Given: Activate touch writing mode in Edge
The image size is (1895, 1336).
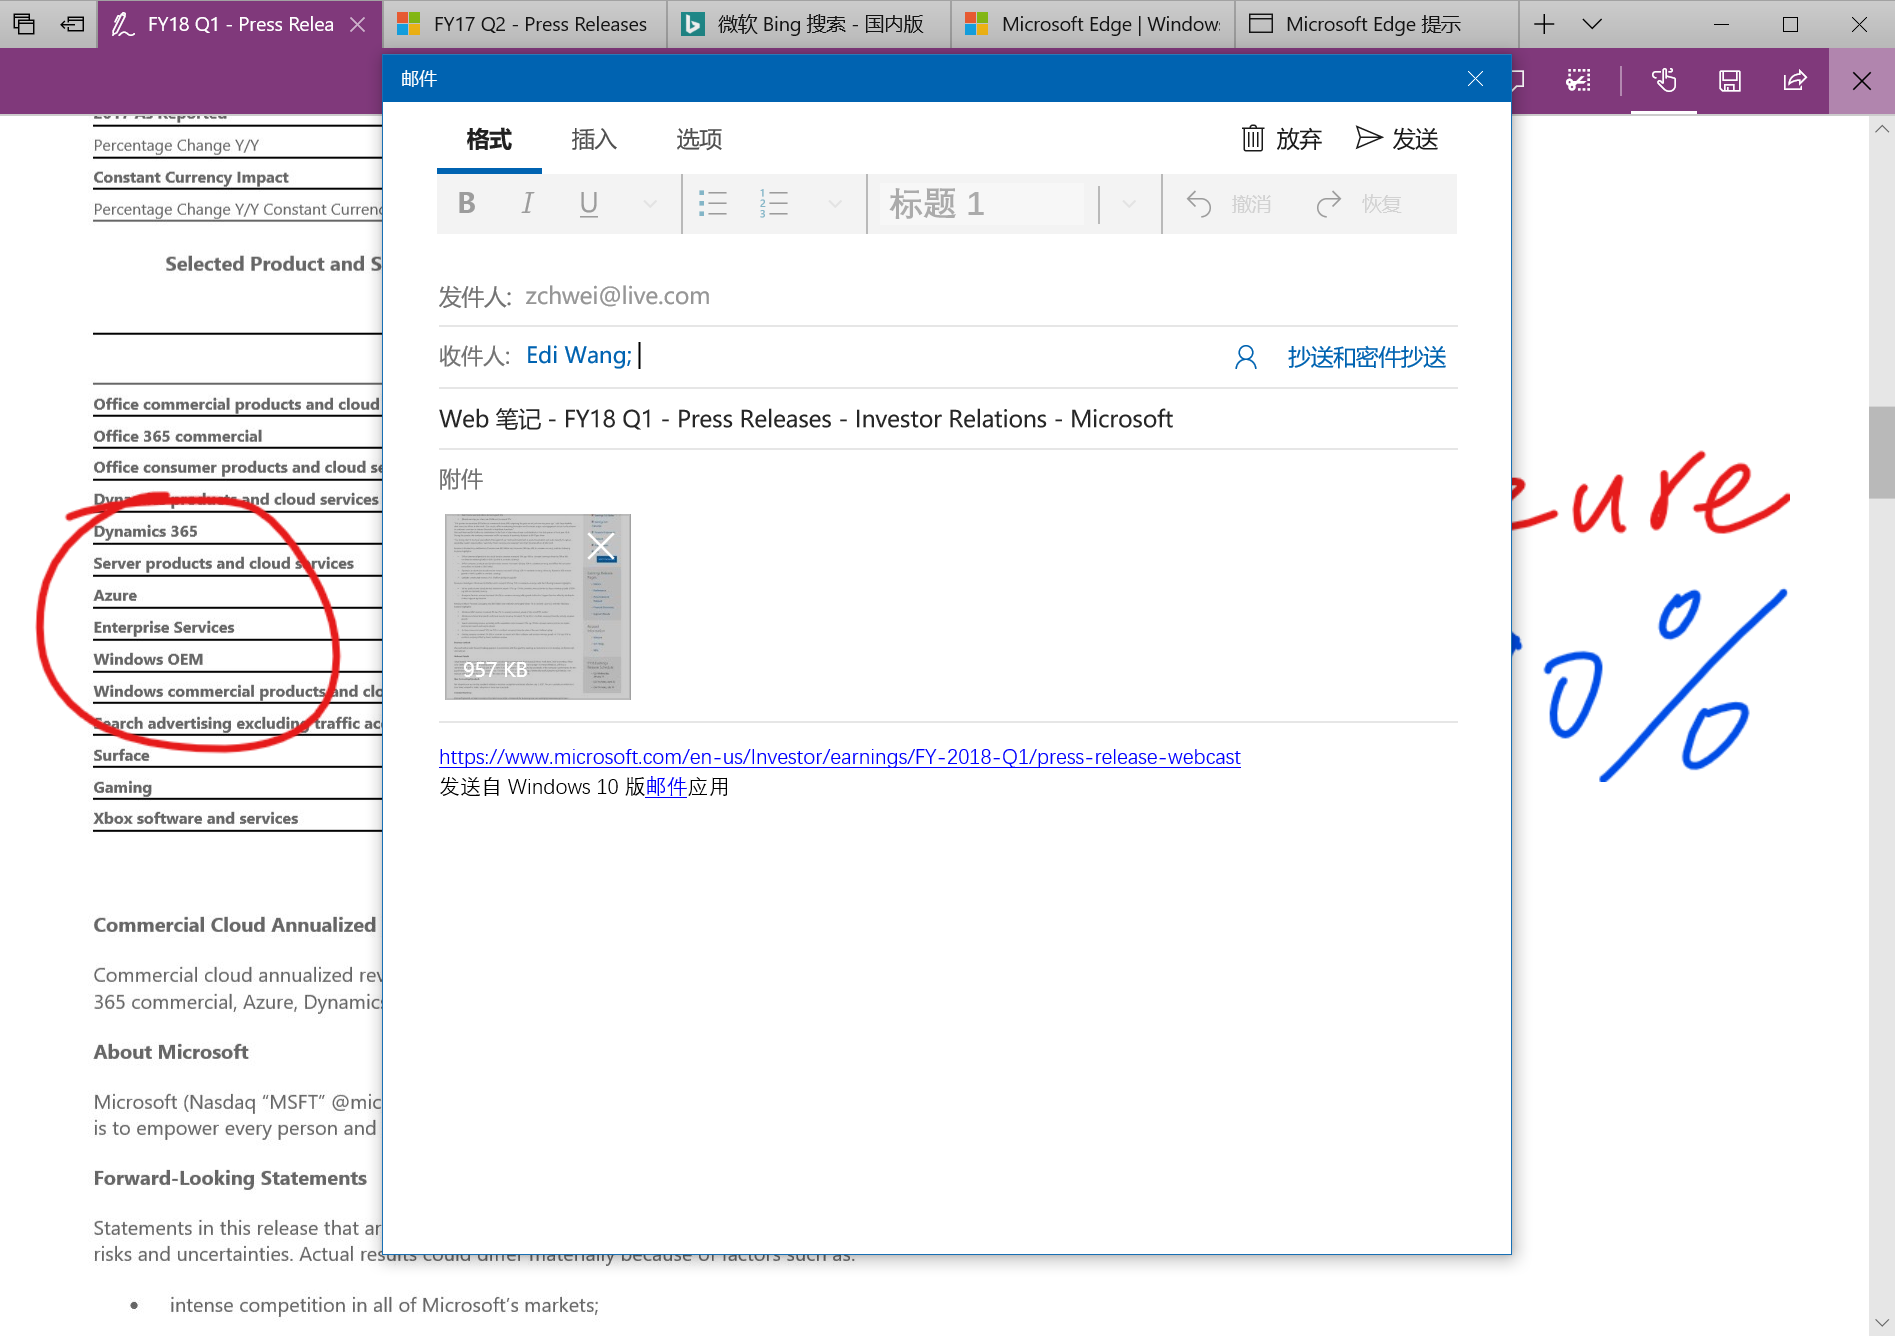Looking at the screenshot, I should (x=1663, y=80).
